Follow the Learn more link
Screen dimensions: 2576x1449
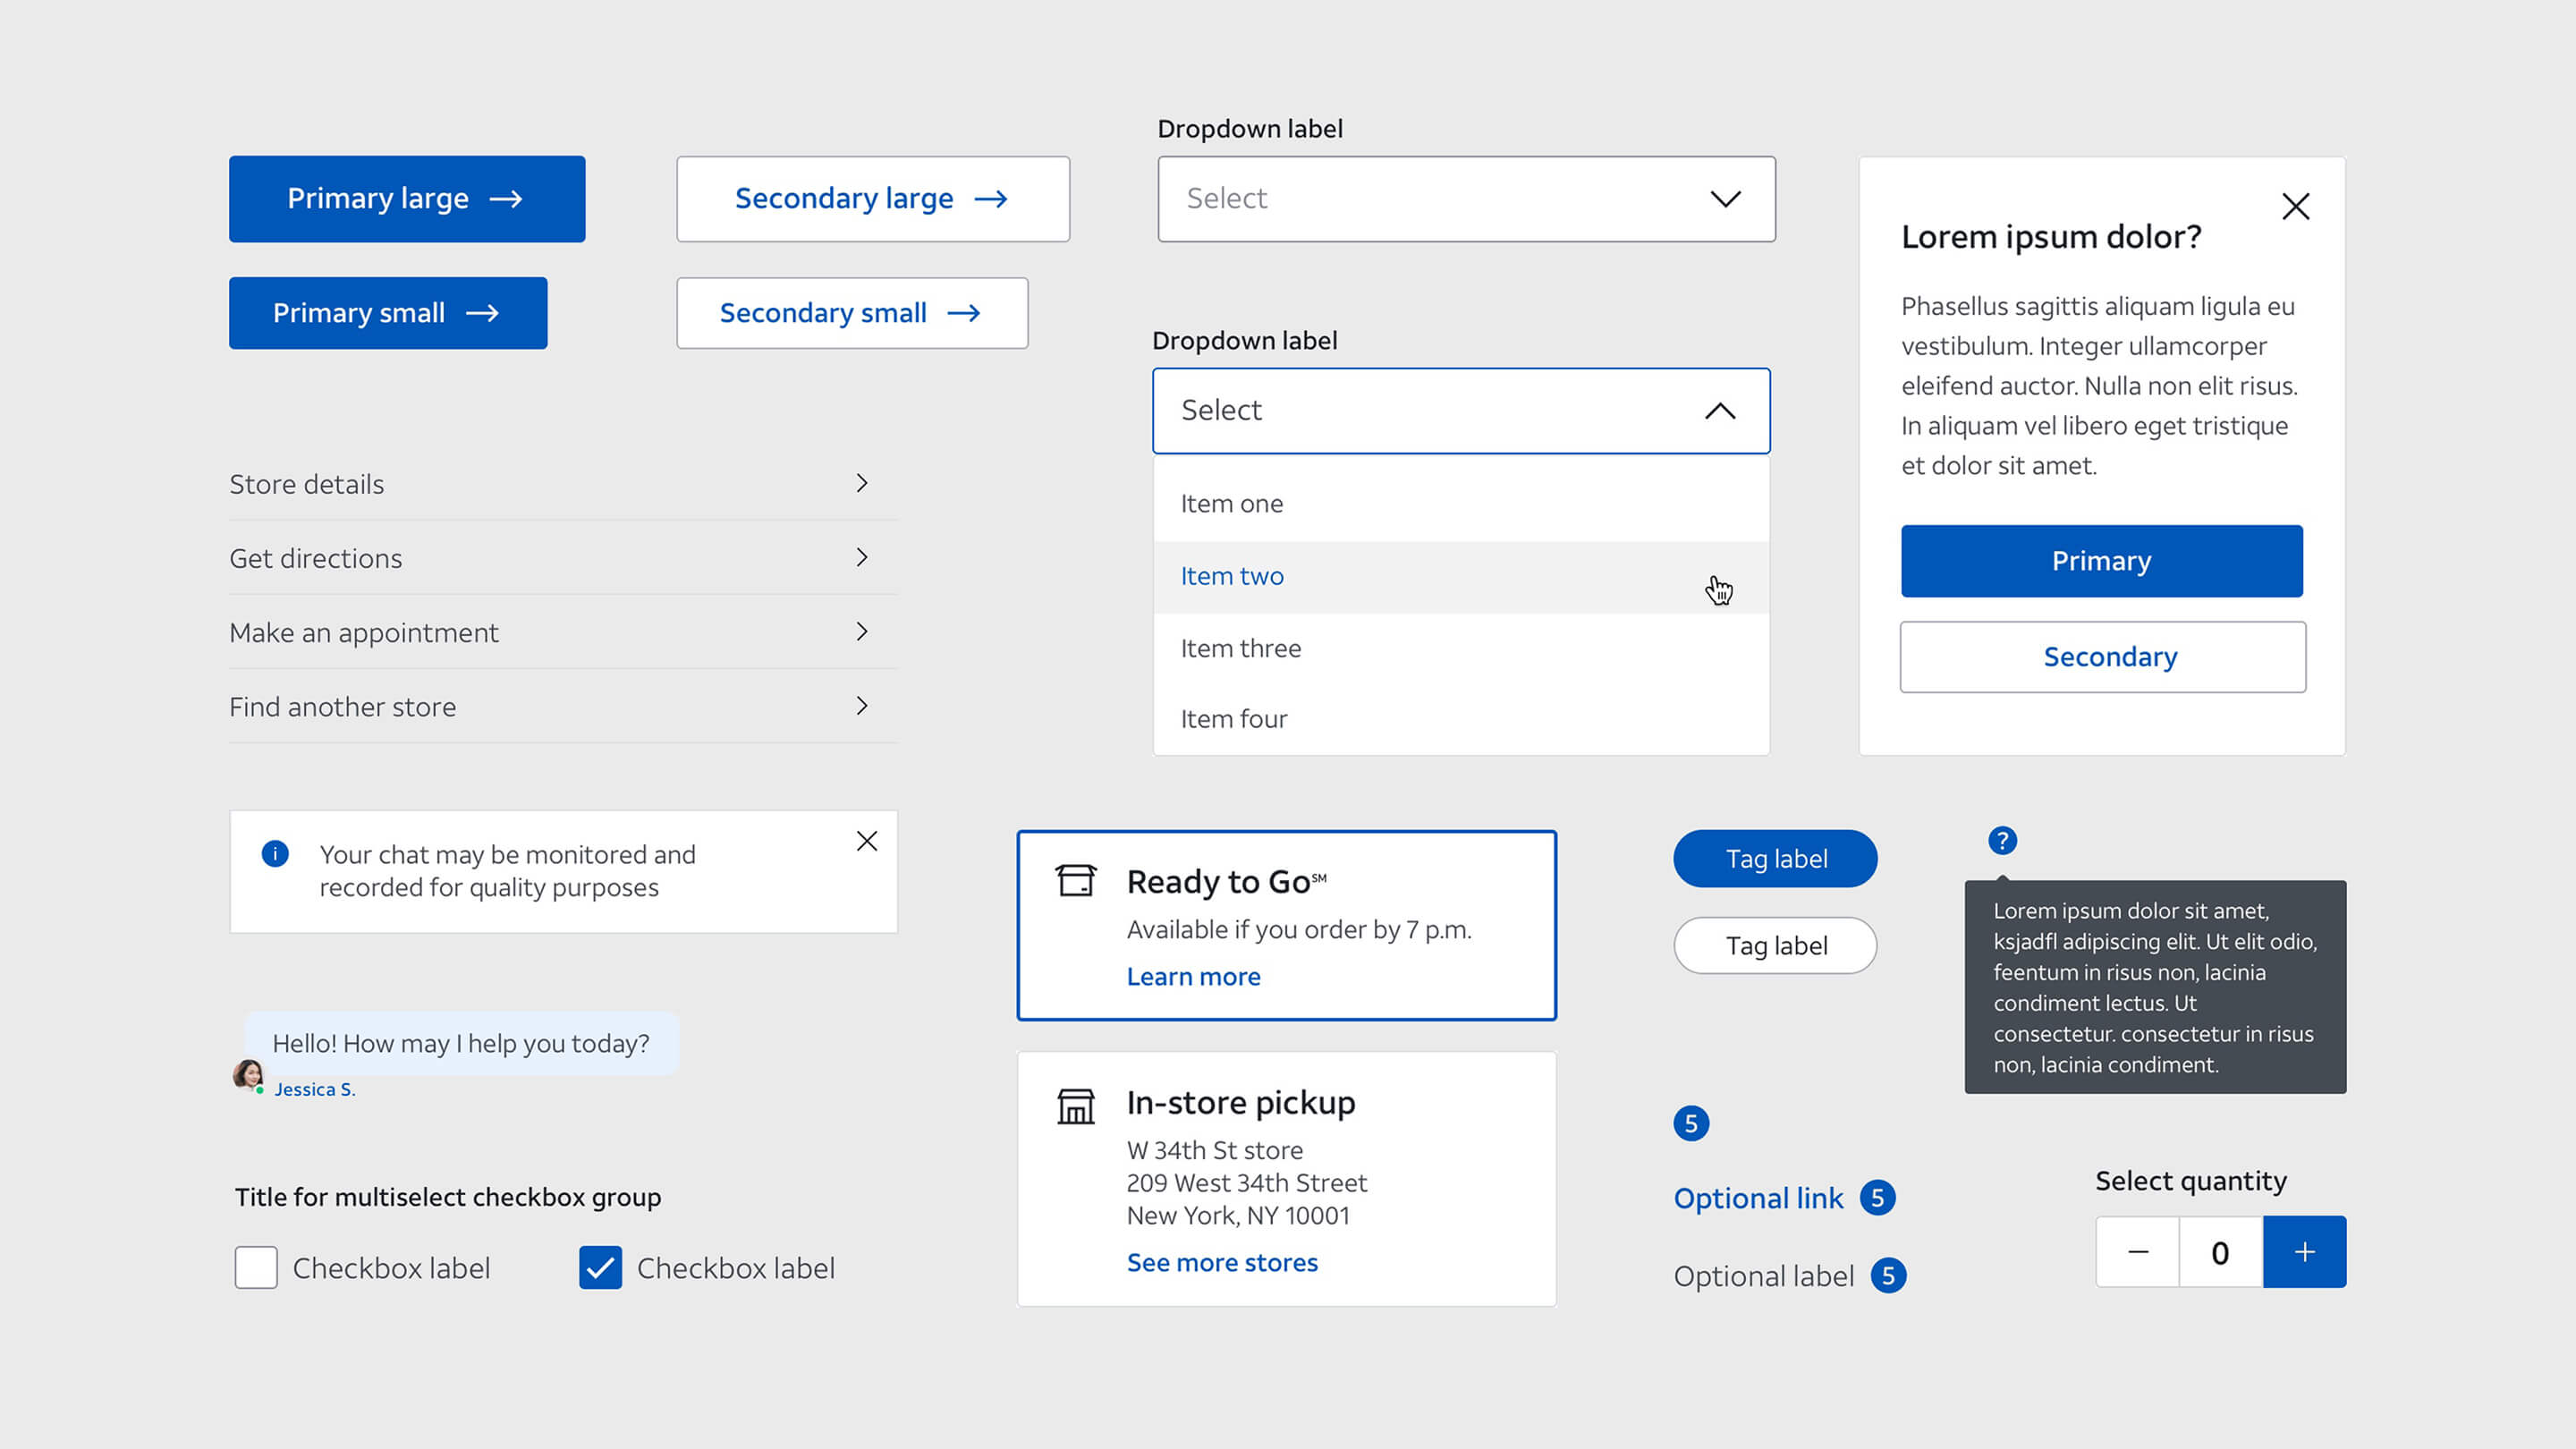[1193, 977]
